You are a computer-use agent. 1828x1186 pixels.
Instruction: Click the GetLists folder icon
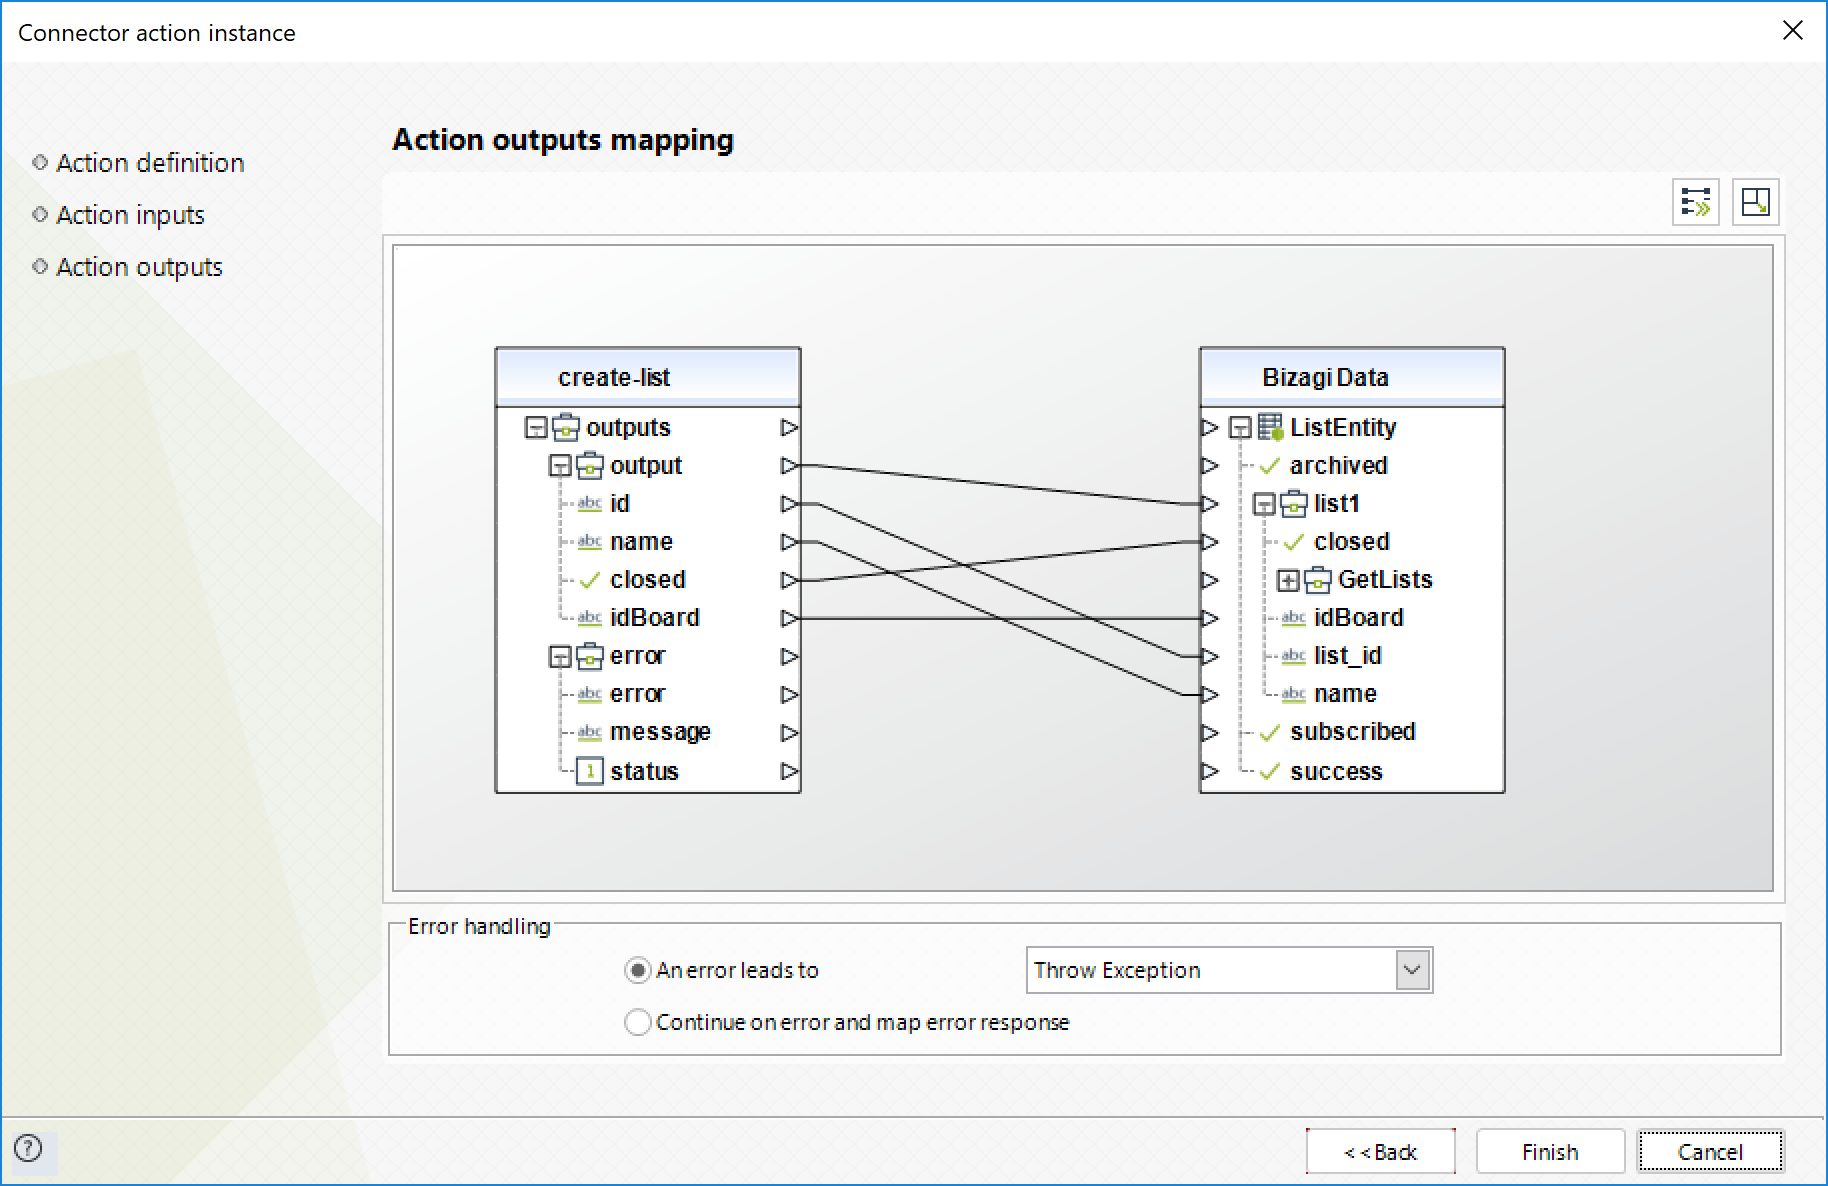click(x=1318, y=579)
